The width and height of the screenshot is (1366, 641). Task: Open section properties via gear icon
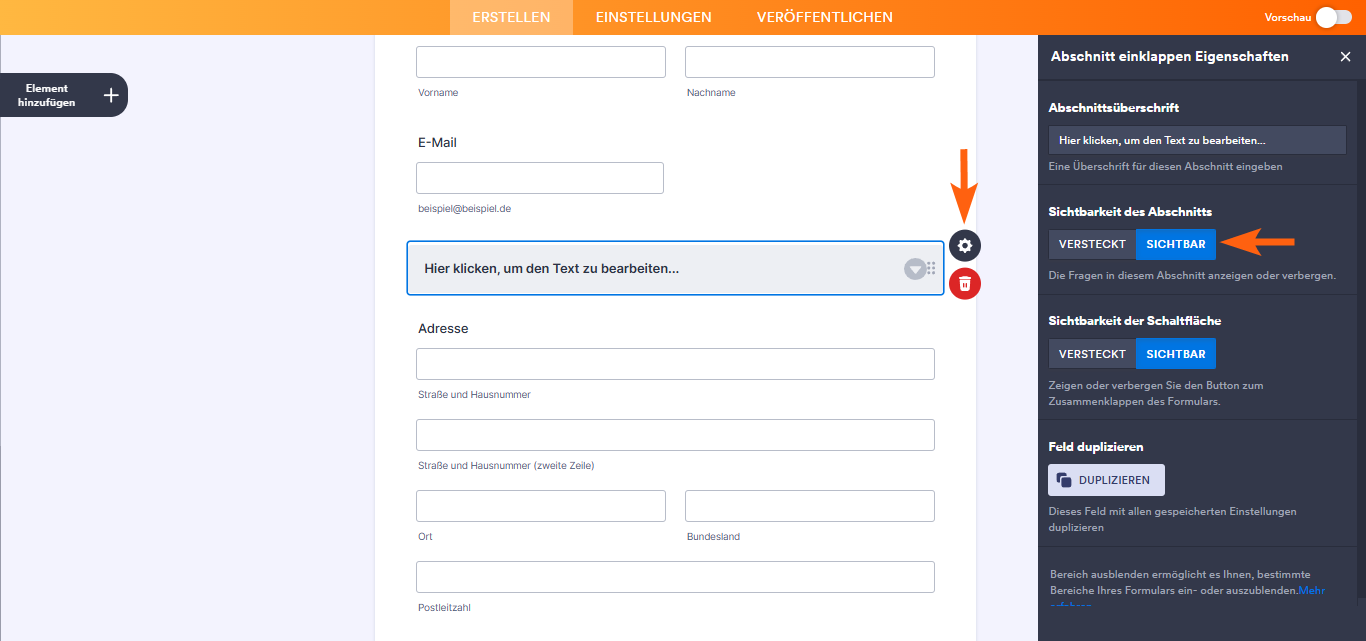click(965, 245)
